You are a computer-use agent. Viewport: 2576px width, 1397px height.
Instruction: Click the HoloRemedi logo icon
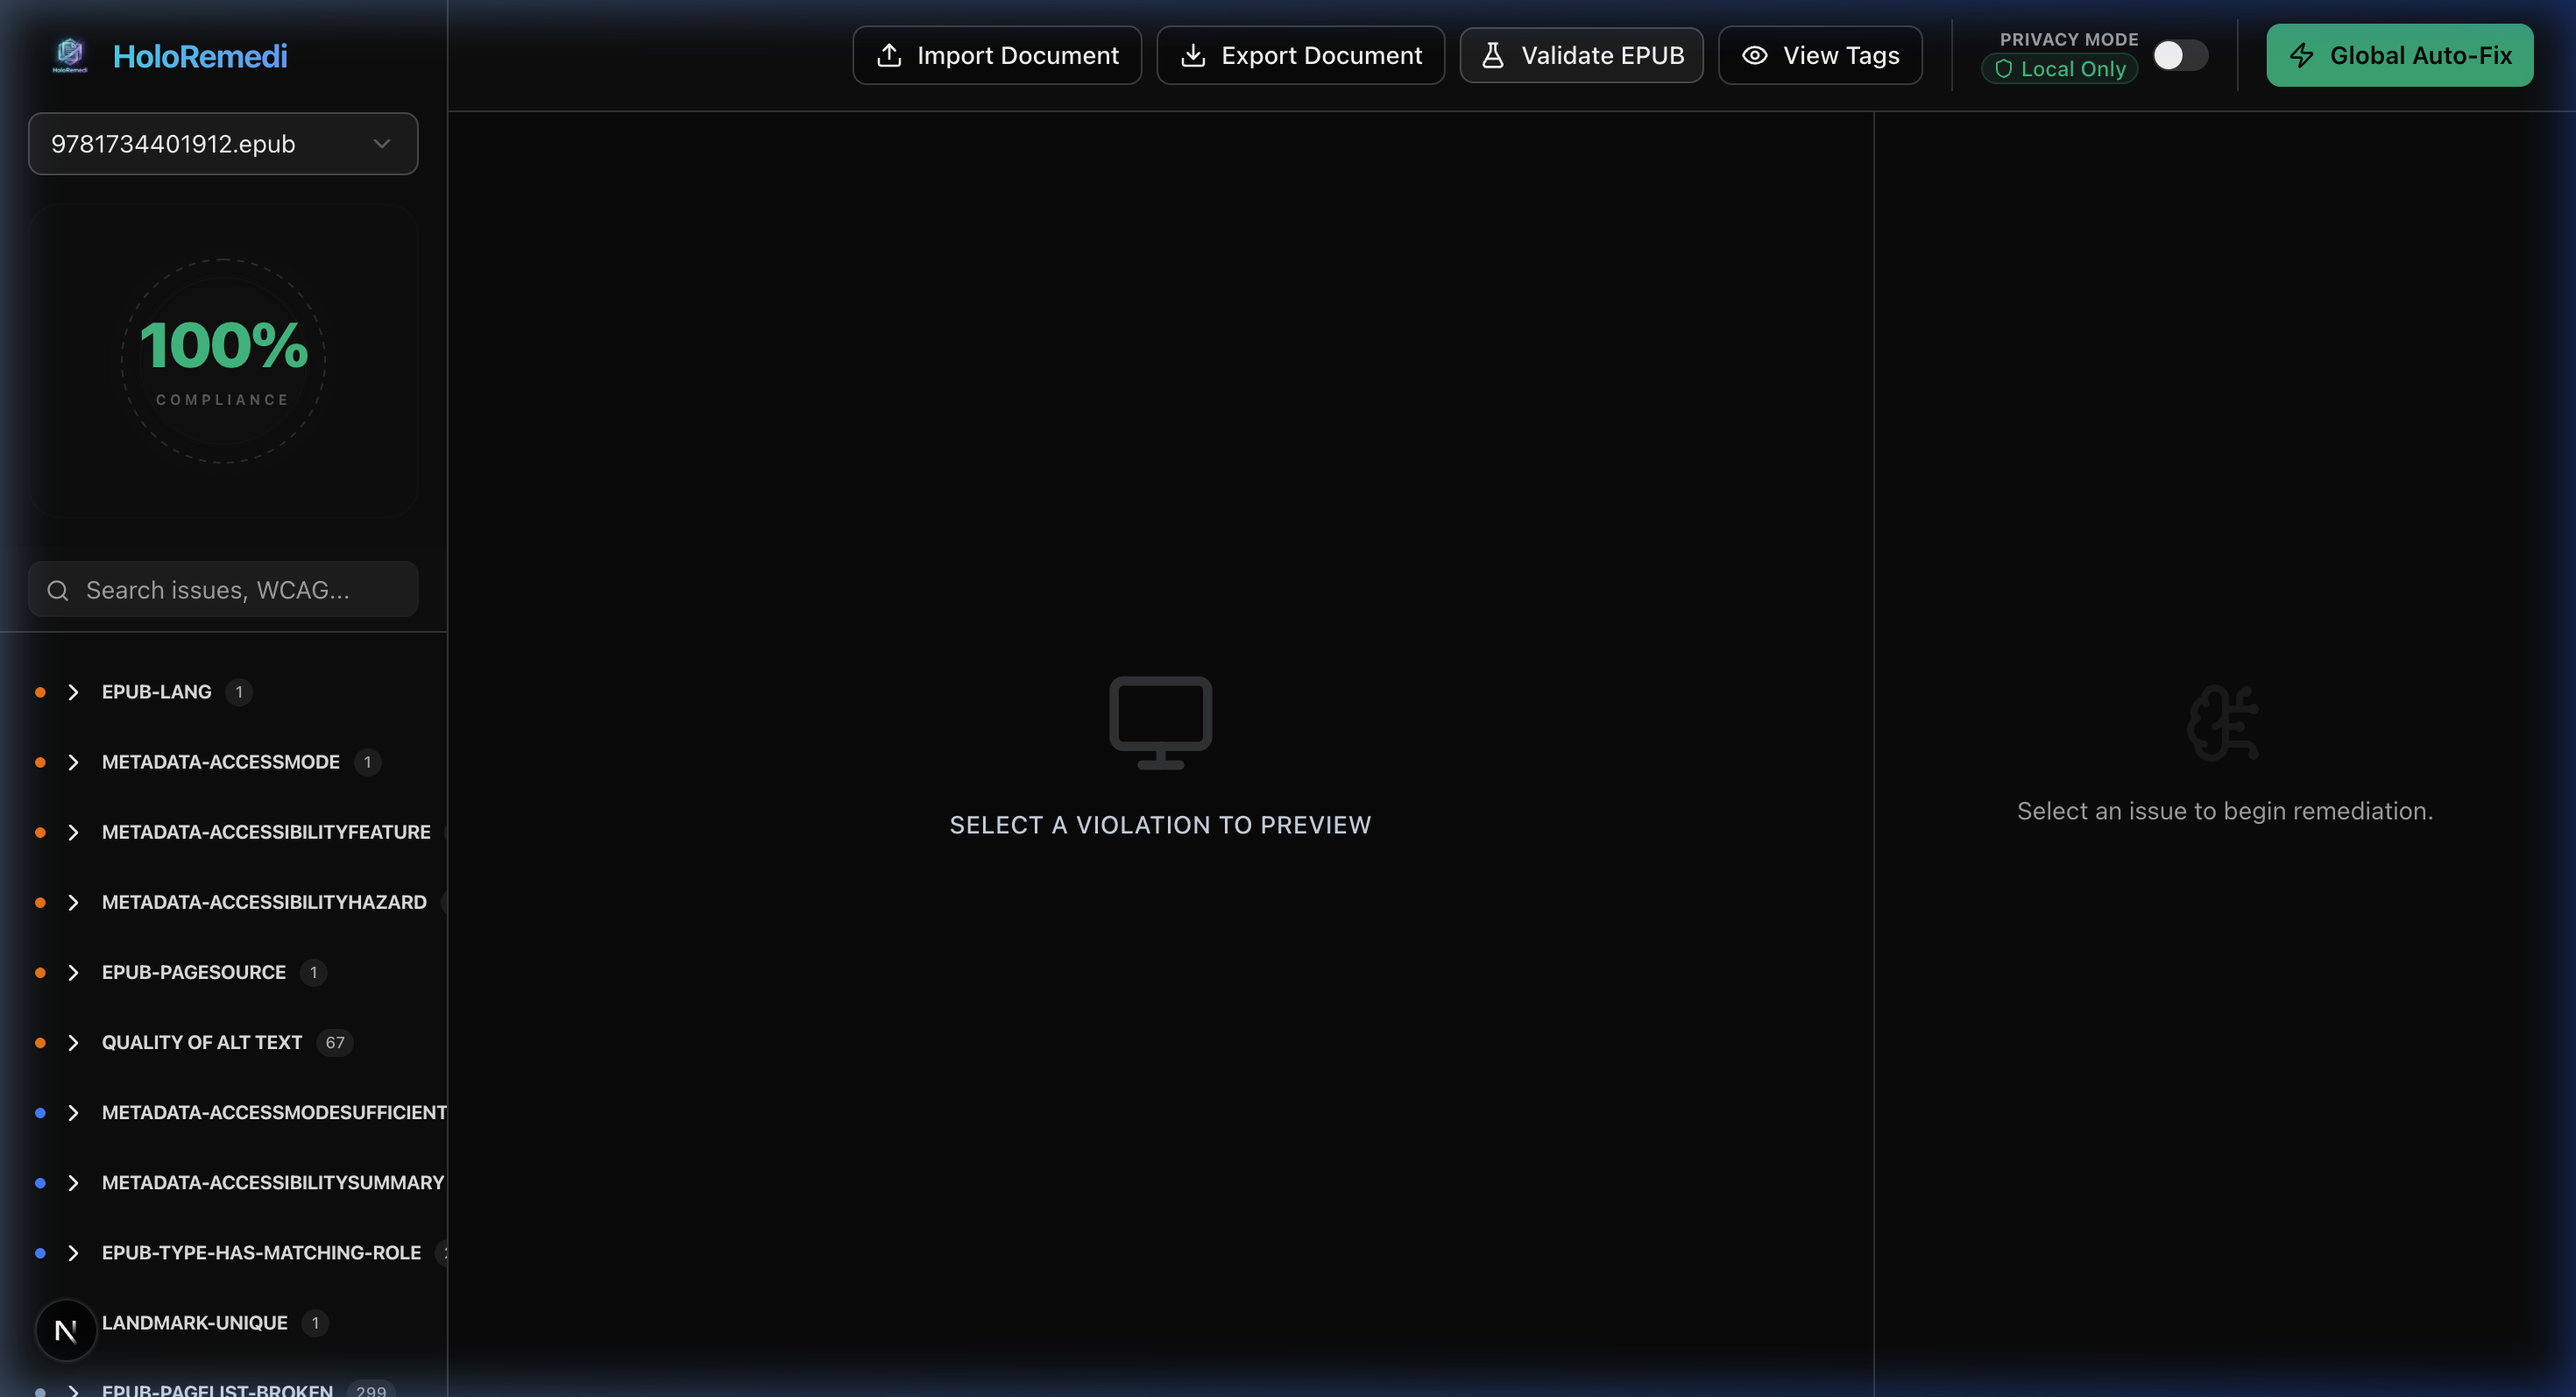pos(70,54)
